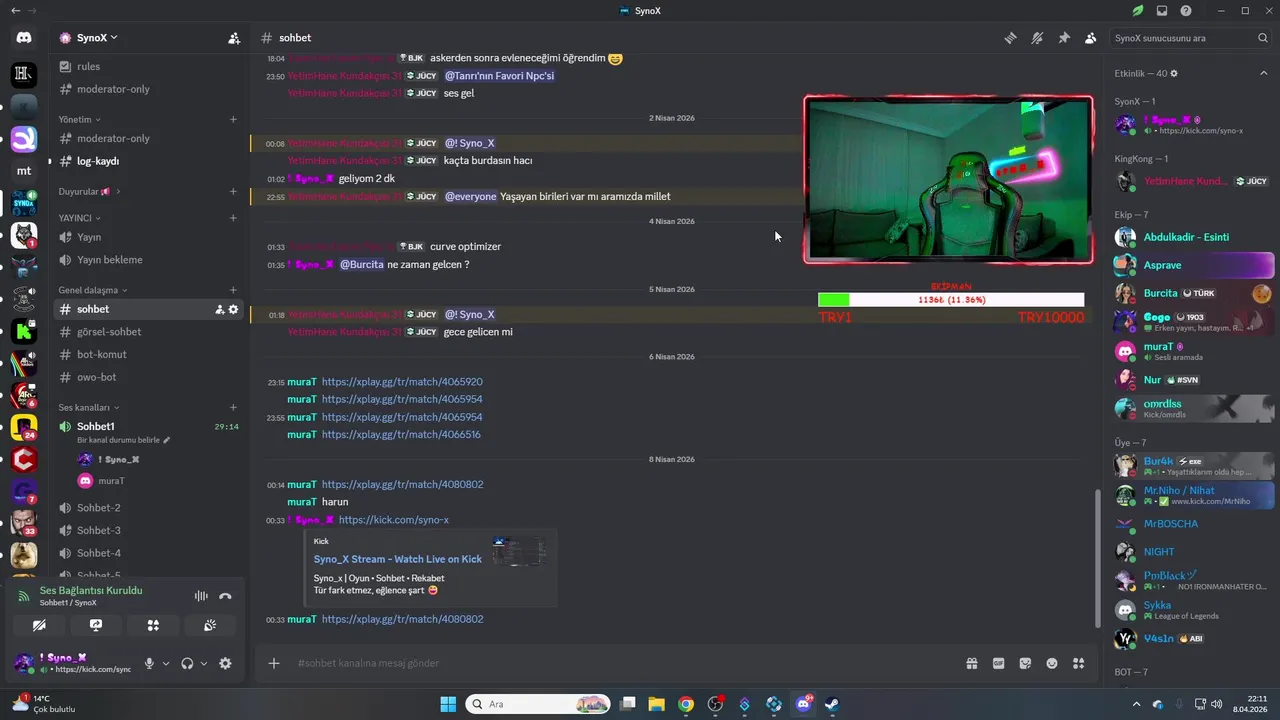Open Discord direct messages home icon

[24, 38]
